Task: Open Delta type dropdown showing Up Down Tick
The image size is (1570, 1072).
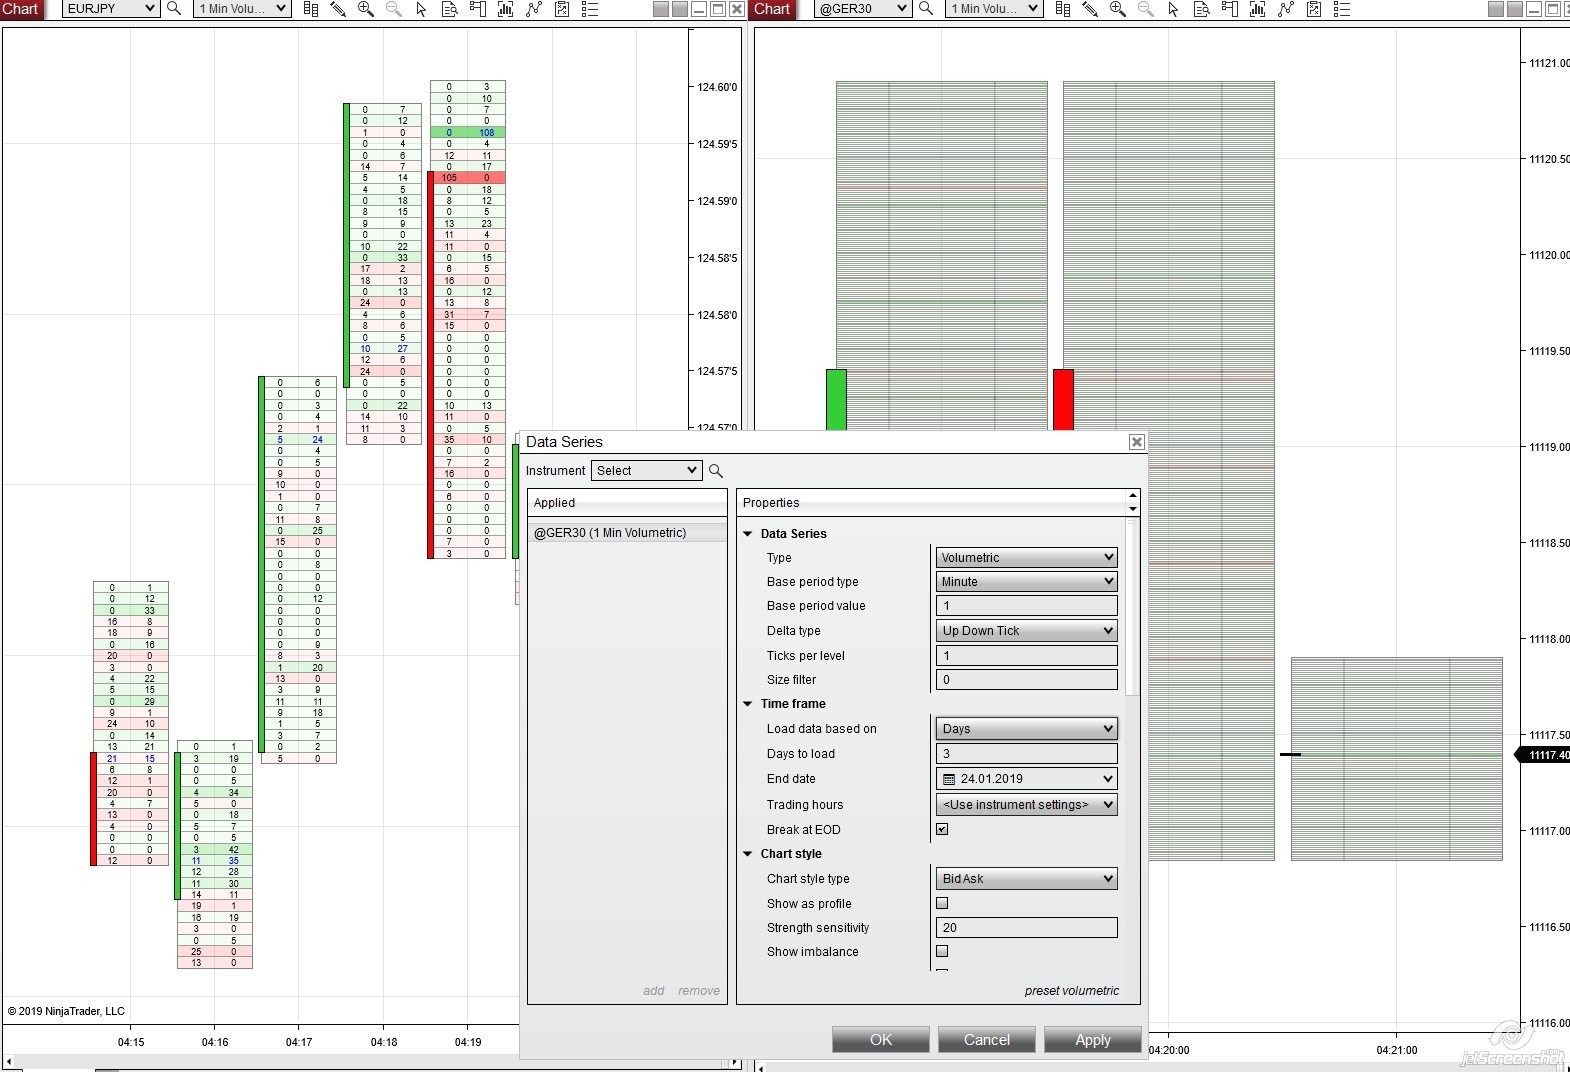Action: [1026, 631]
